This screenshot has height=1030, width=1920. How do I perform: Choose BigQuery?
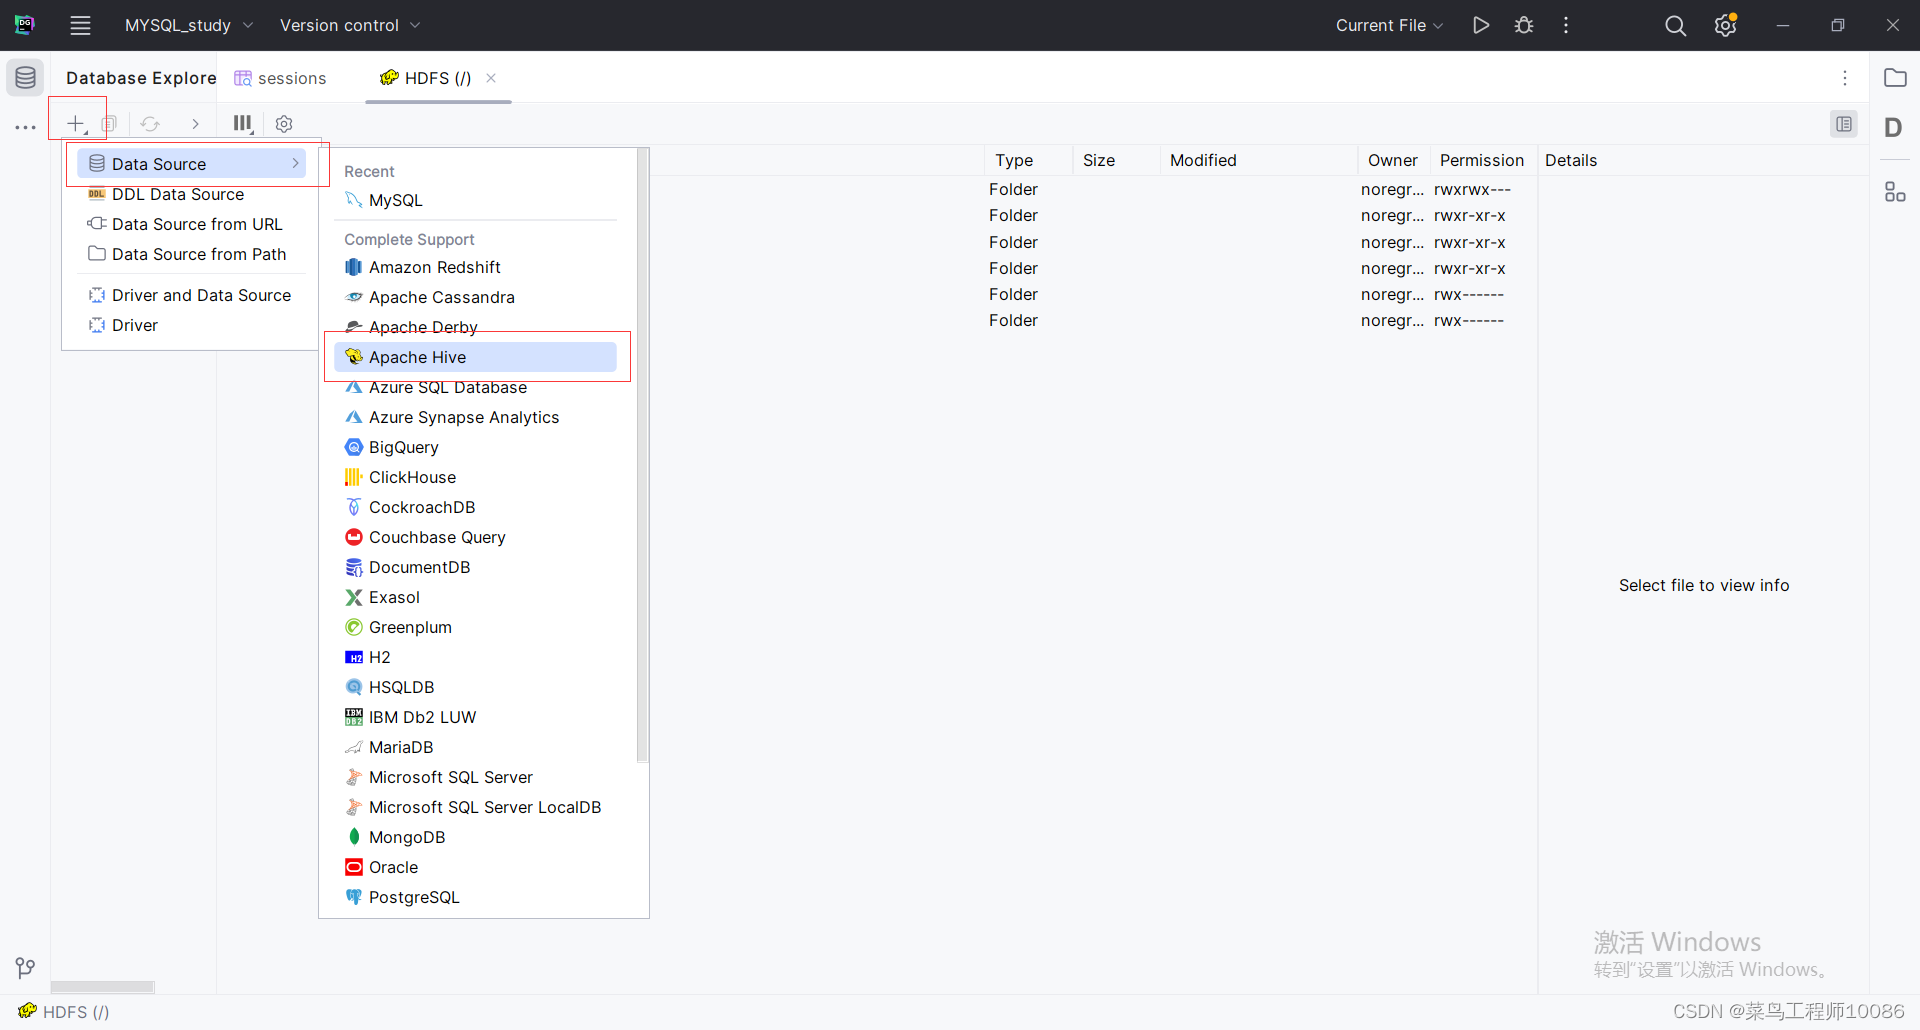click(x=476, y=447)
